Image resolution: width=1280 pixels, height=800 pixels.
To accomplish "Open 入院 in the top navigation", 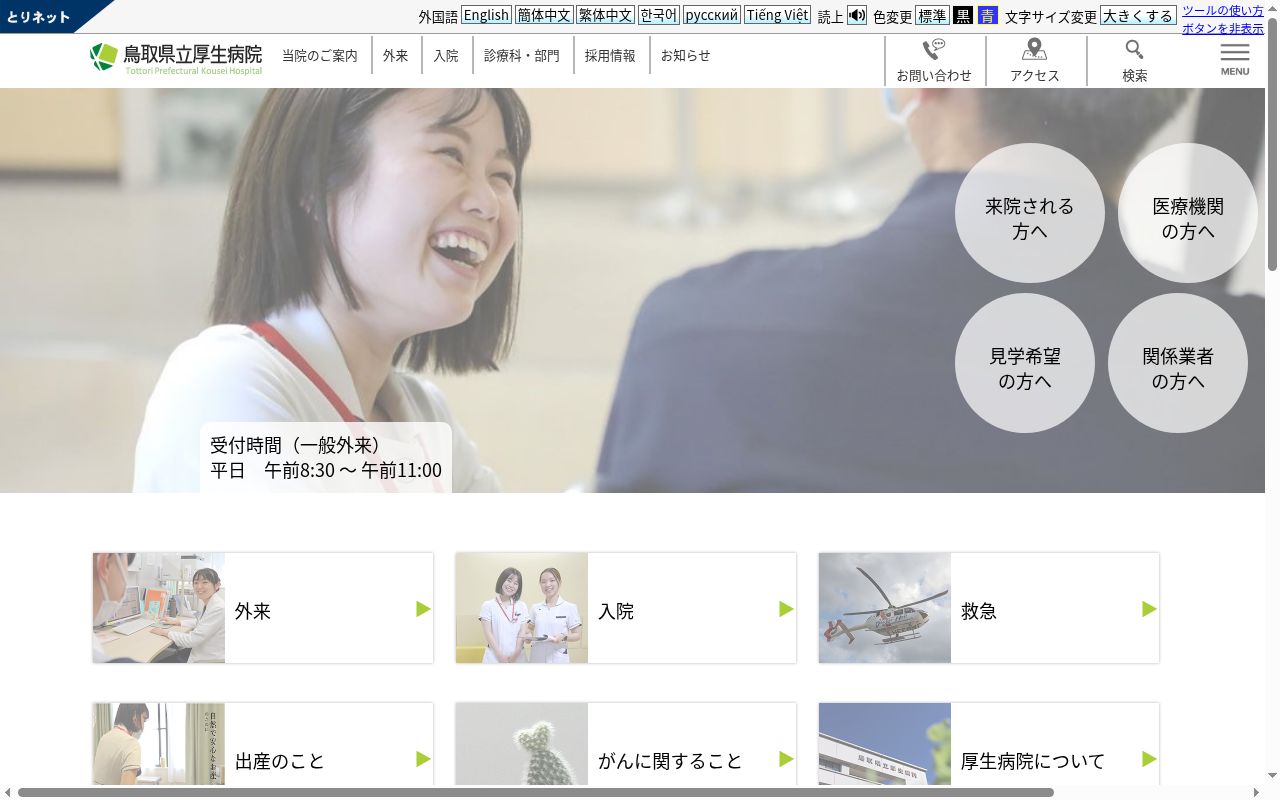I will (x=446, y=56).
